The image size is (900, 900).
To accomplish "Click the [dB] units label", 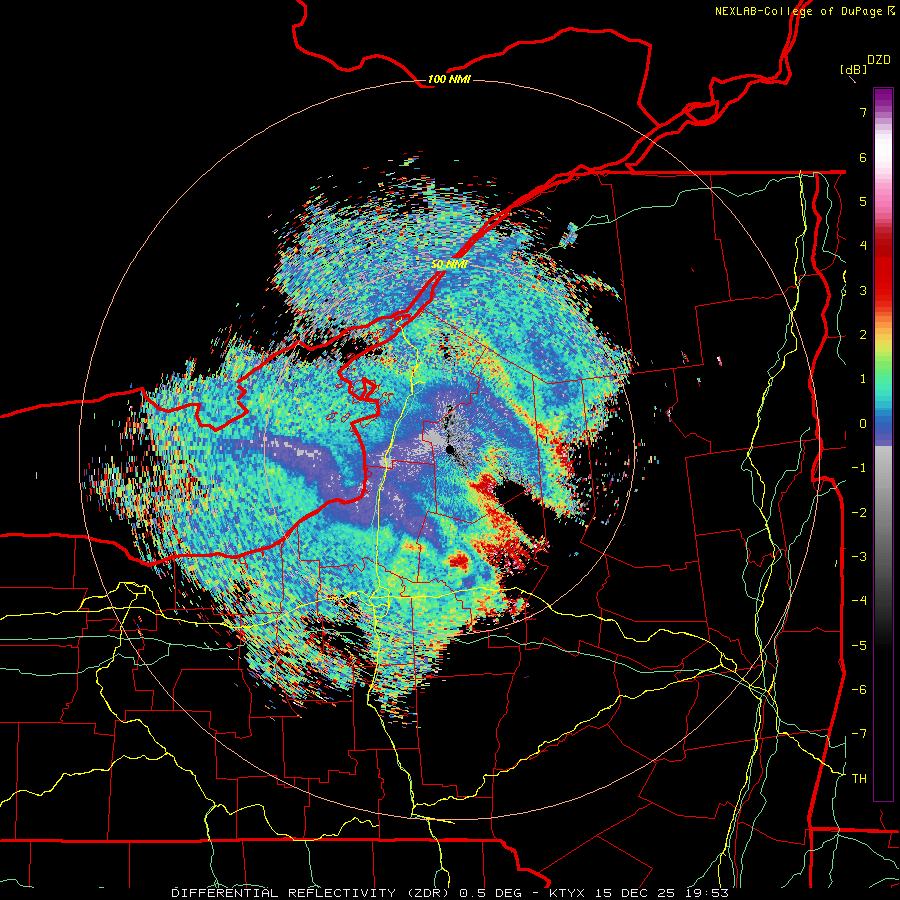I will click(x=853, y=69).
